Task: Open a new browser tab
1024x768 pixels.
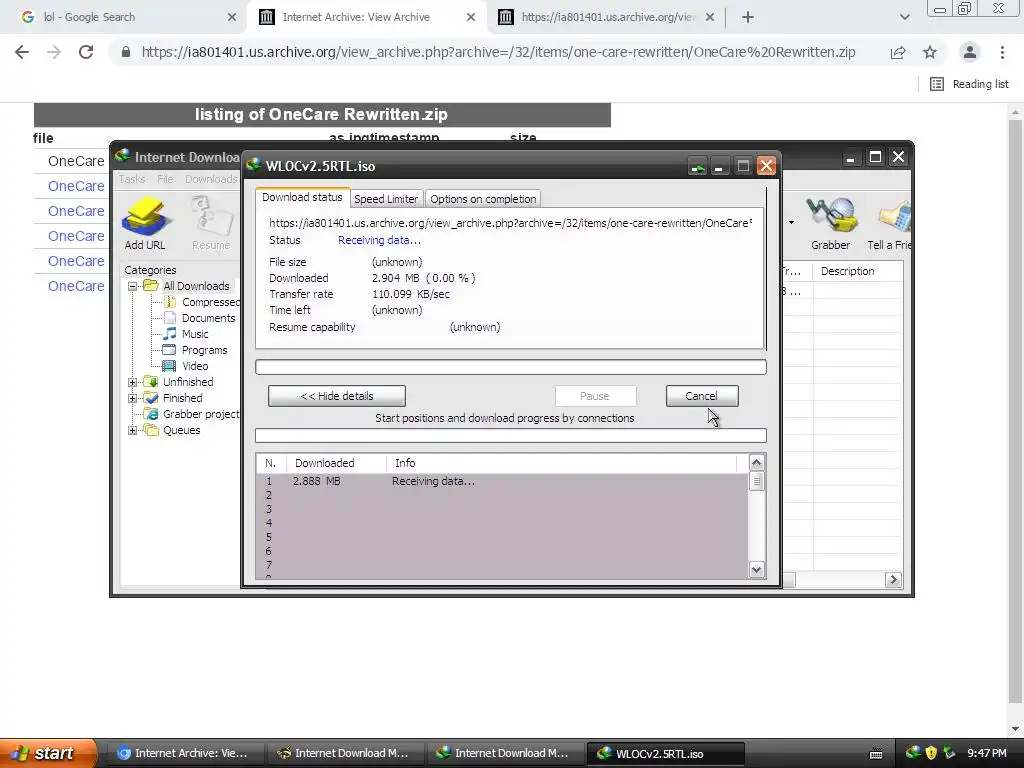Action: [x=748, y=18]
